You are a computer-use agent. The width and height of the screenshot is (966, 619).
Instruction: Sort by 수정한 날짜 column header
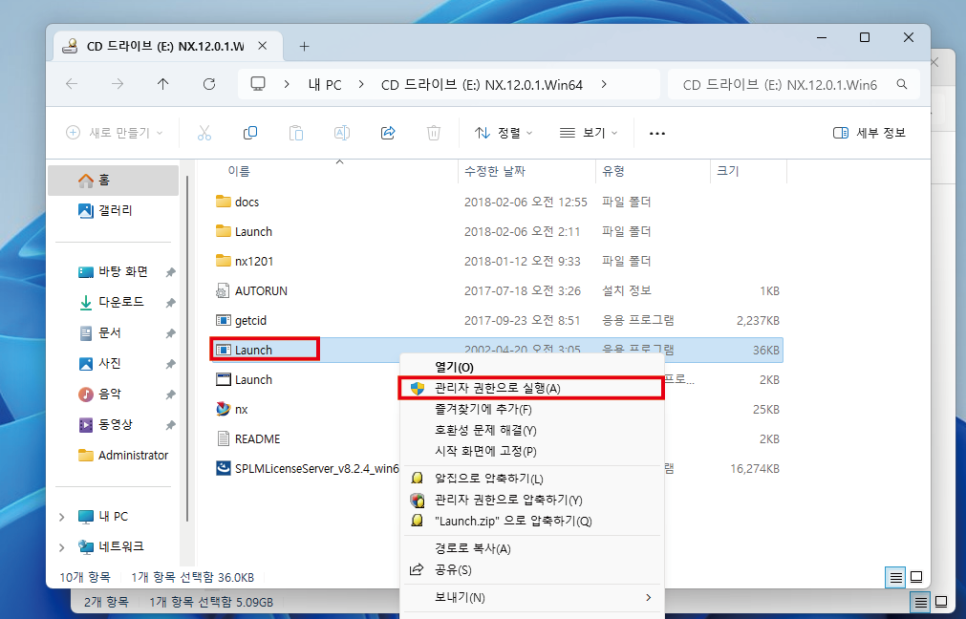[495, 171]
